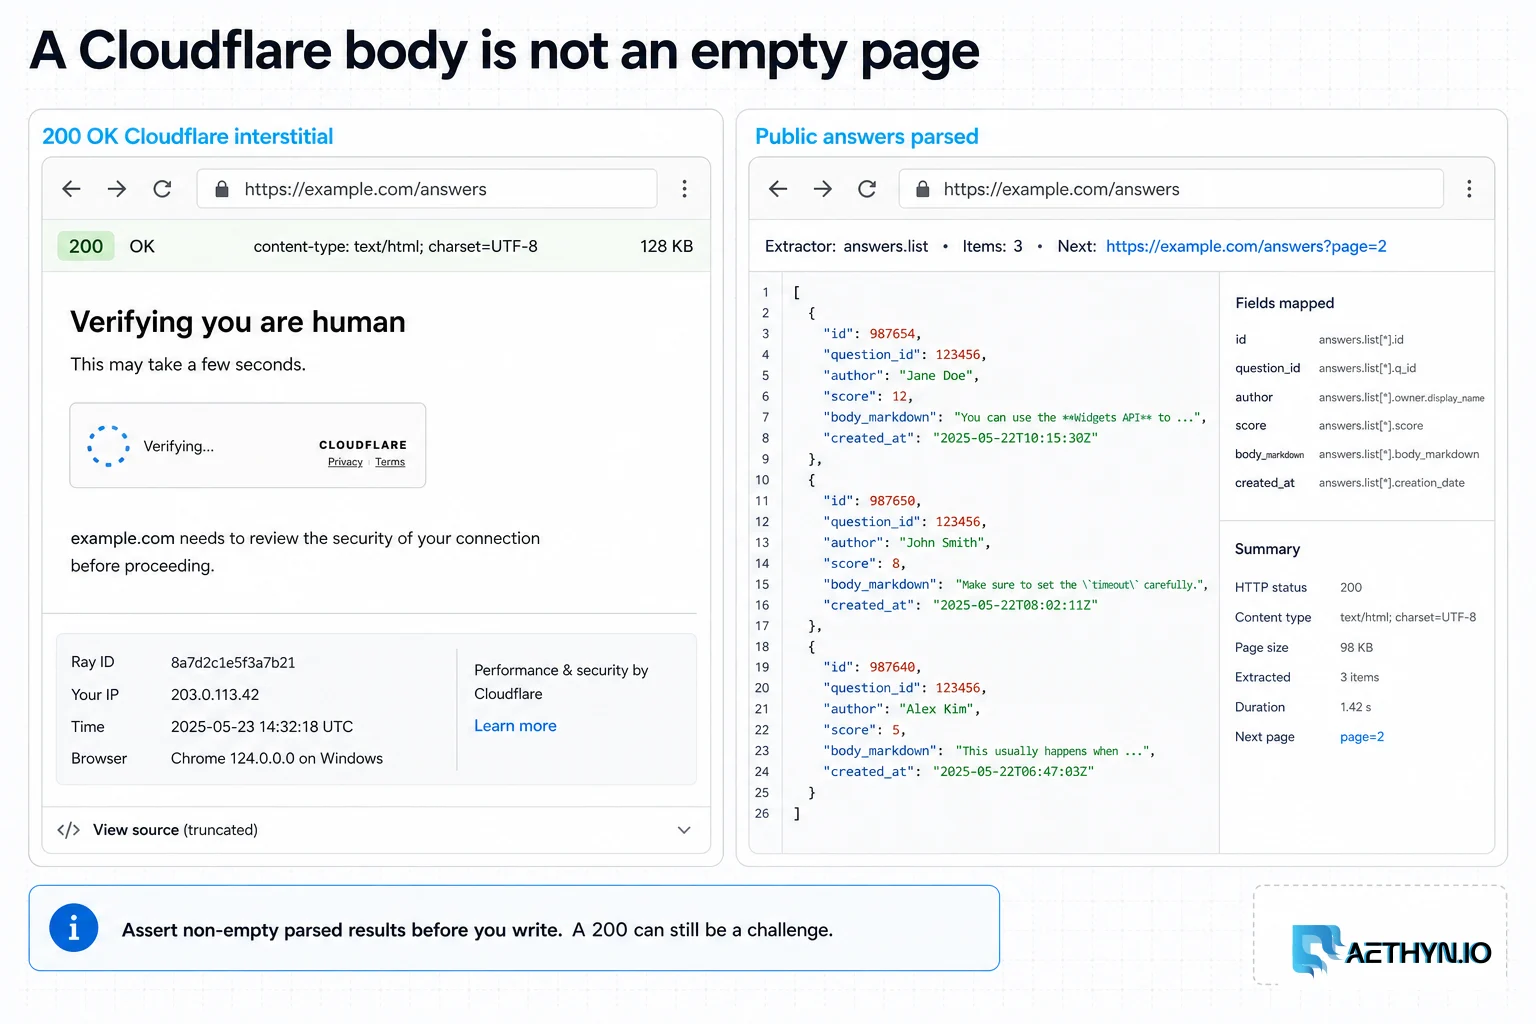Select the Ray ID value 8a7d2c1e5f3a7b21
This screenshot has height=1024, width=1536.
(233, 663)
